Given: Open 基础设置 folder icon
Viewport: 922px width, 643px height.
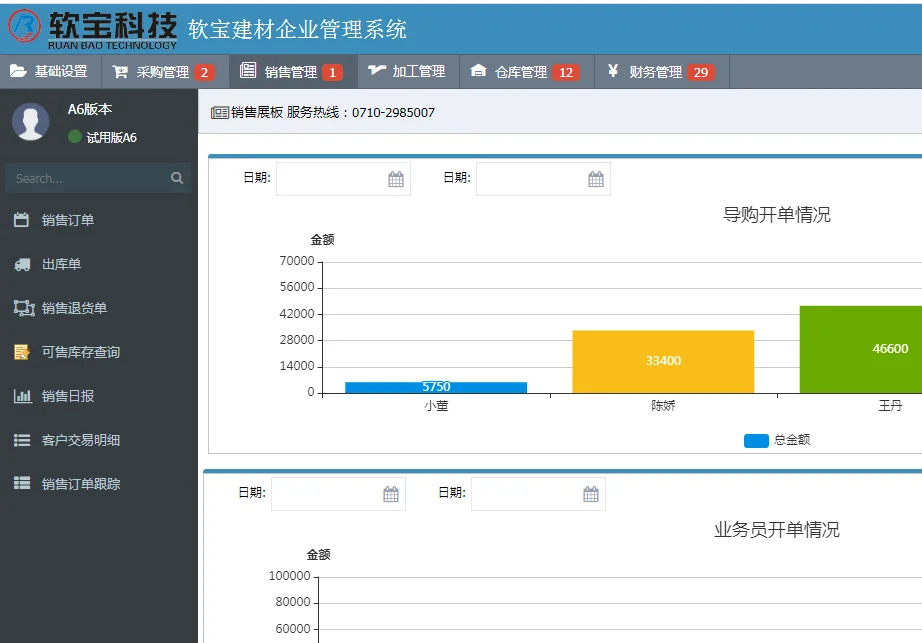Looking at the screenshot, I should pos(18,71).
